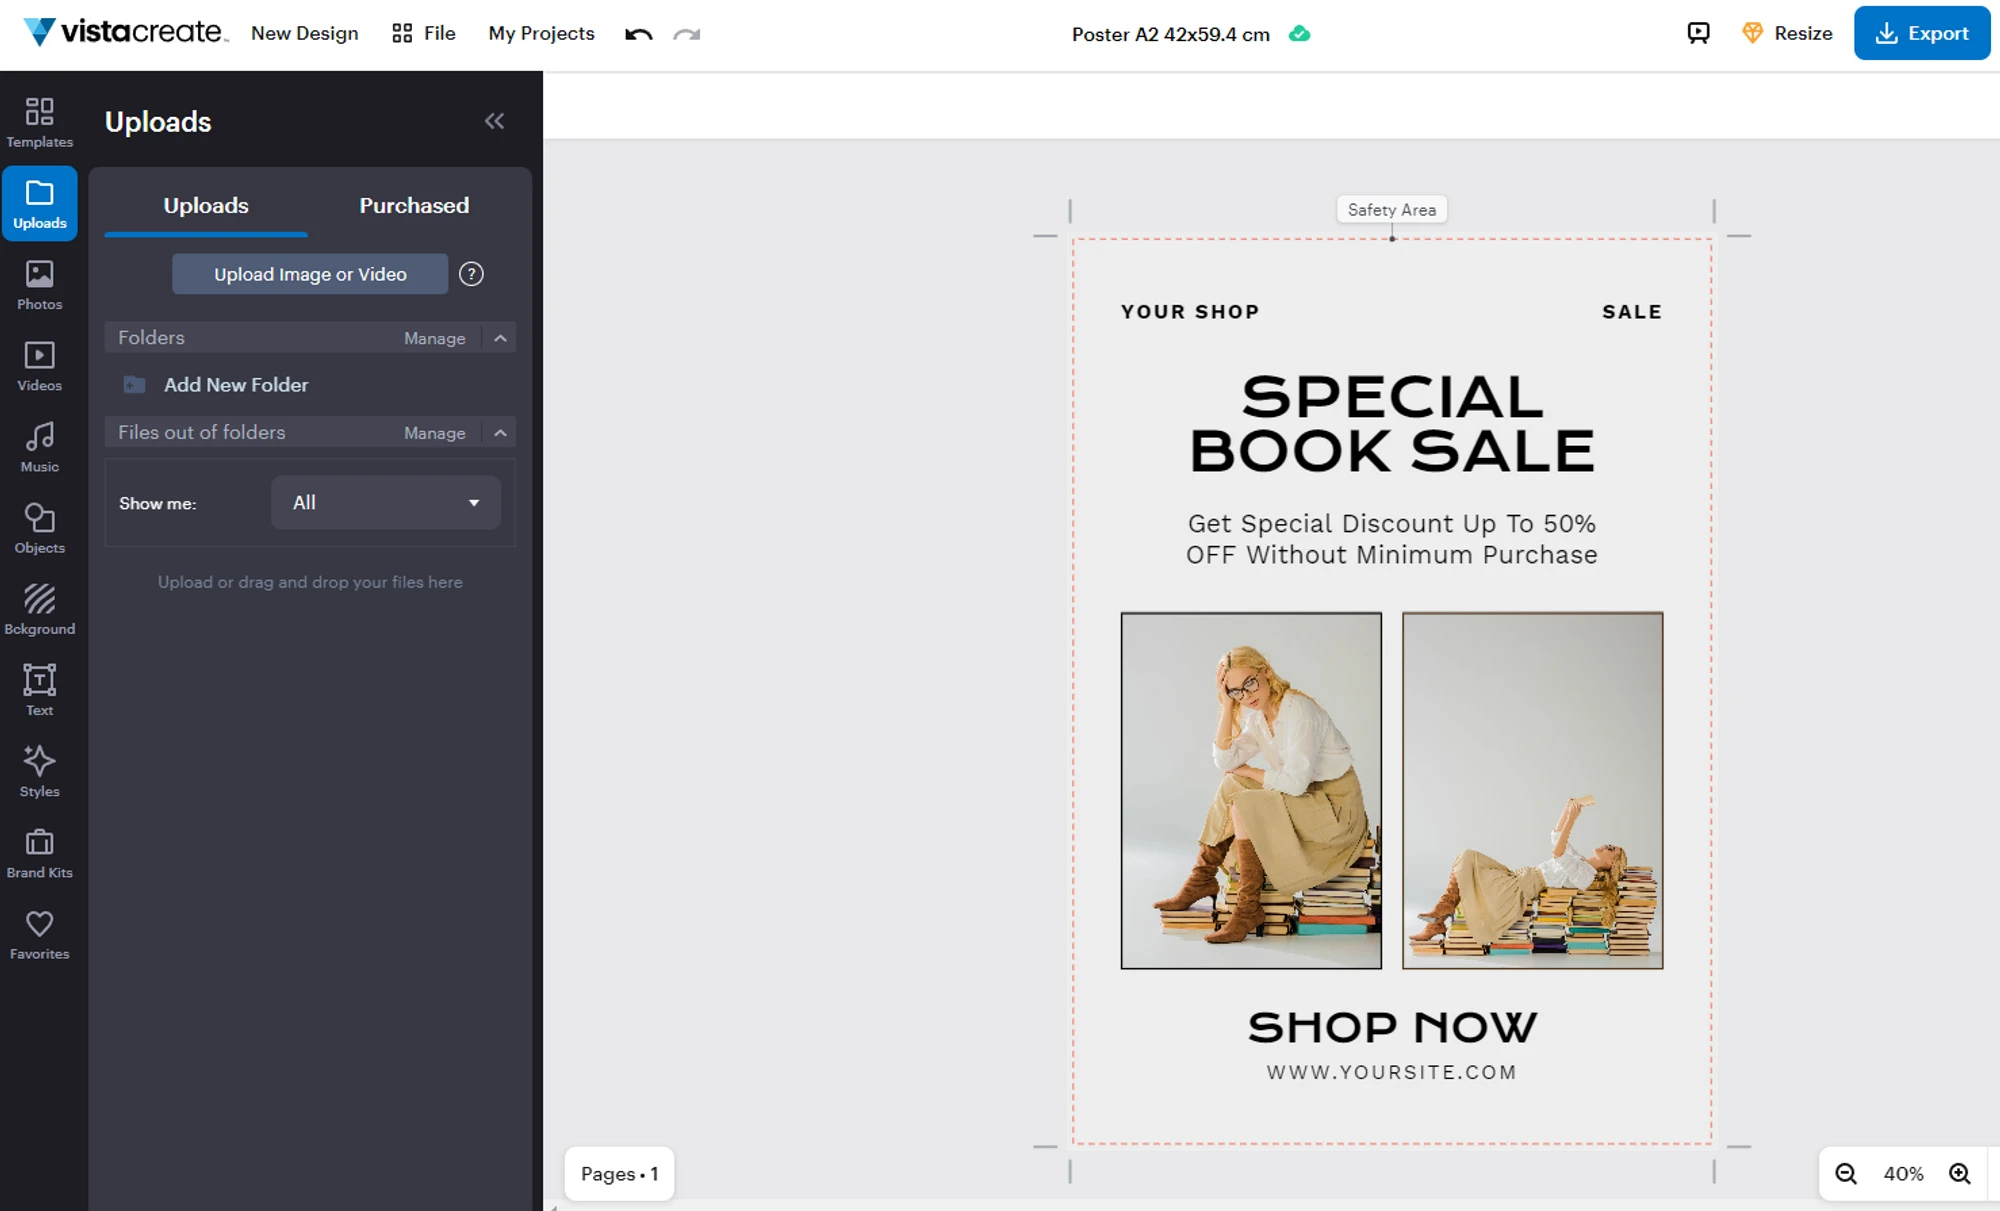
Task: Open Brand Kits panel
Action: 39,853
